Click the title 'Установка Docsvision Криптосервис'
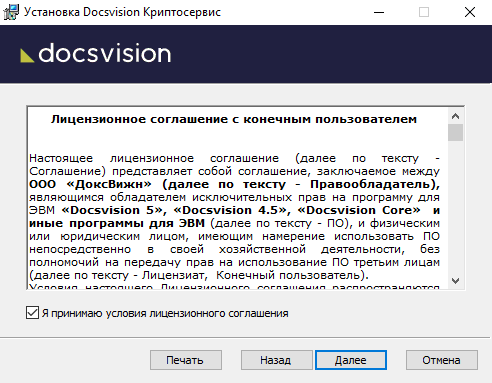 coord(122,12)
